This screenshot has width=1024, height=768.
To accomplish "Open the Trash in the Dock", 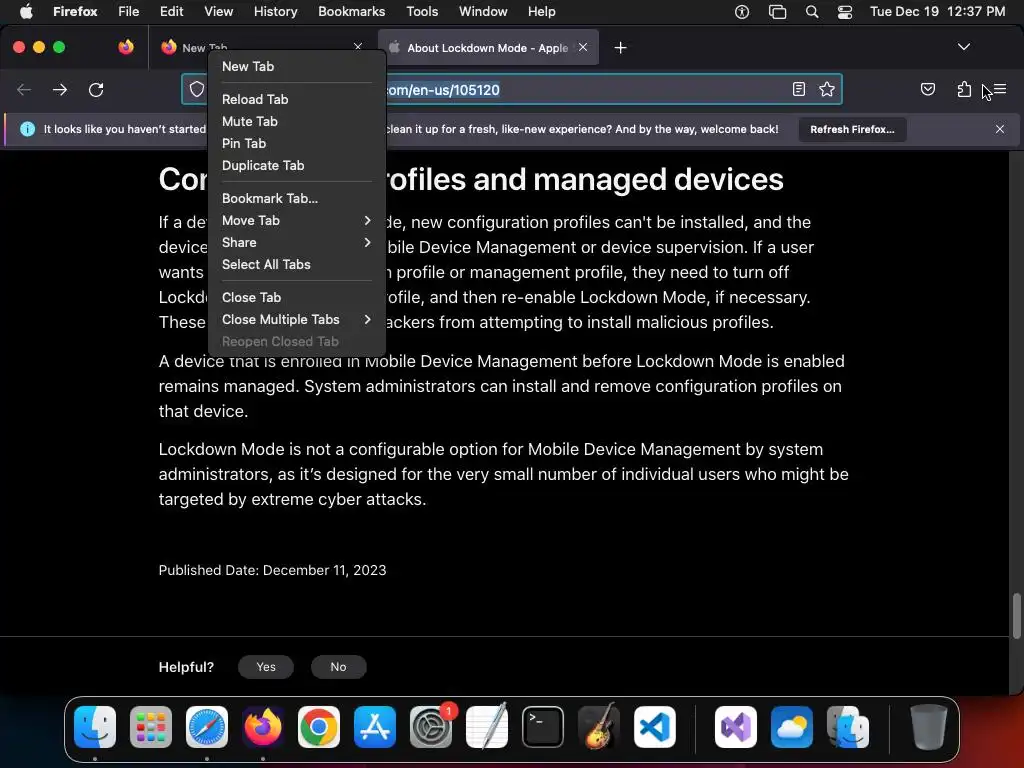I will [x=928, y=727].
